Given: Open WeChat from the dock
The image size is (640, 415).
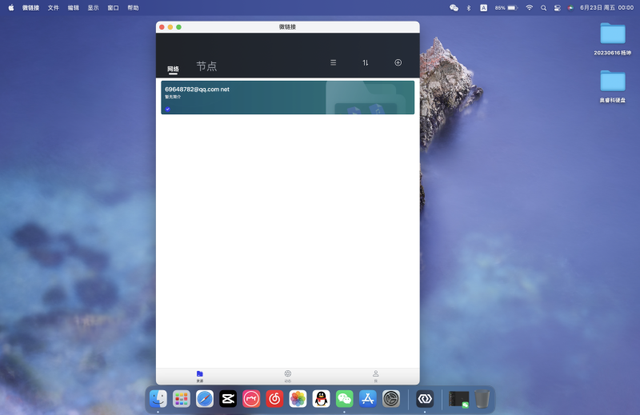Looking at the screenshot, I should 344,399.
